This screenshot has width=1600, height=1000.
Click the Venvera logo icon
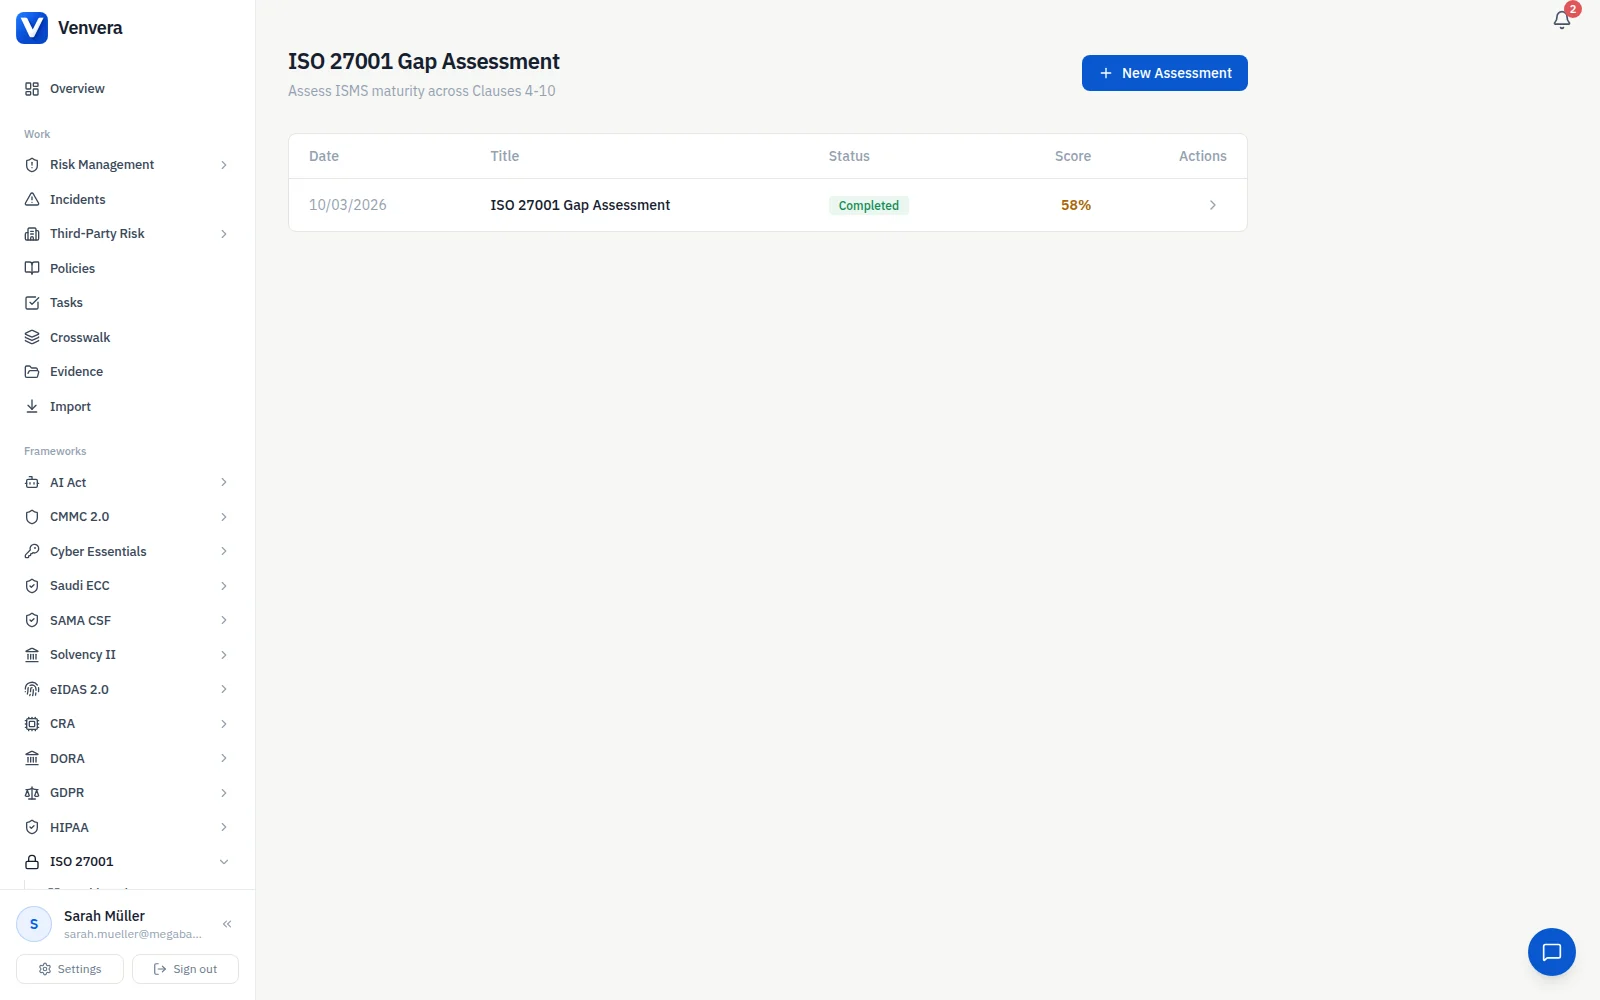coord(32,28)
